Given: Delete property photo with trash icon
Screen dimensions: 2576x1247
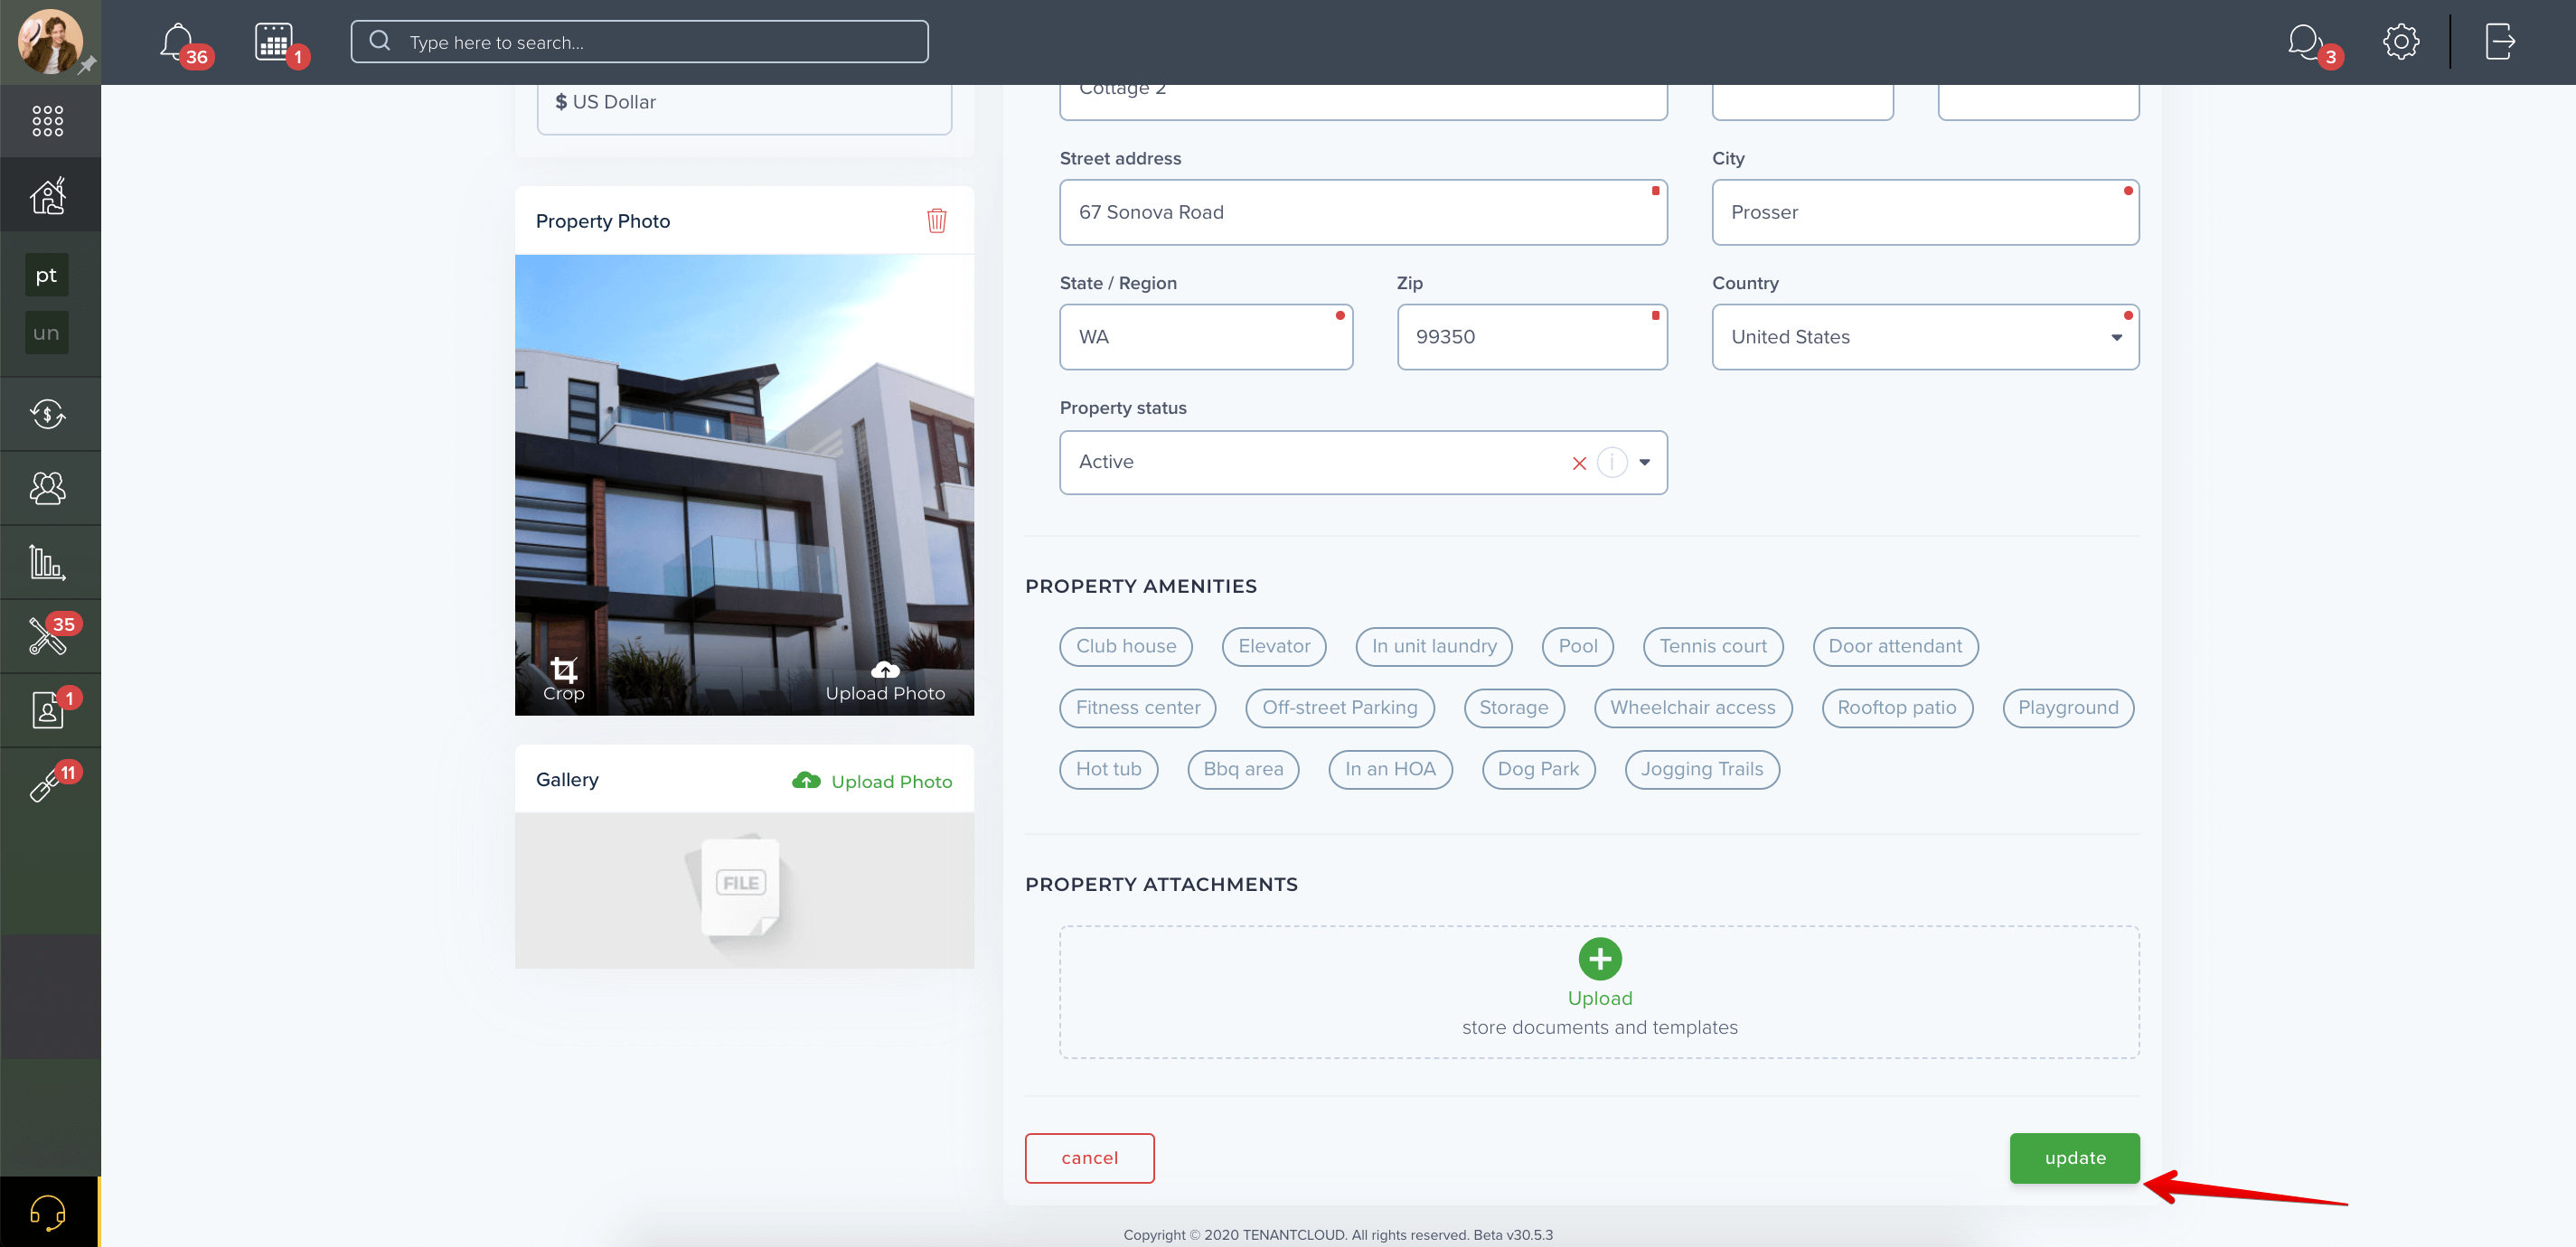Looking at the screenshot, I should click(x=936, y=220).
